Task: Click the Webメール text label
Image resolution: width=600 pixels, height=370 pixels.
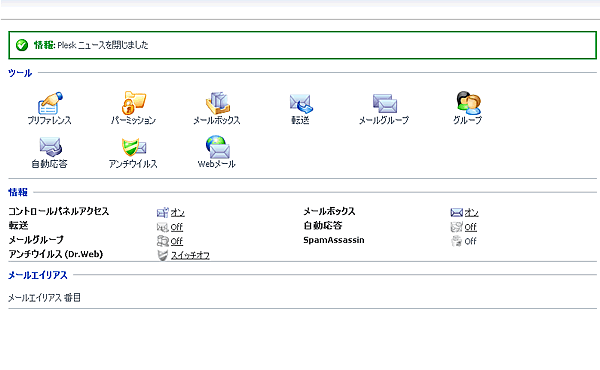Action: [217, 164]
